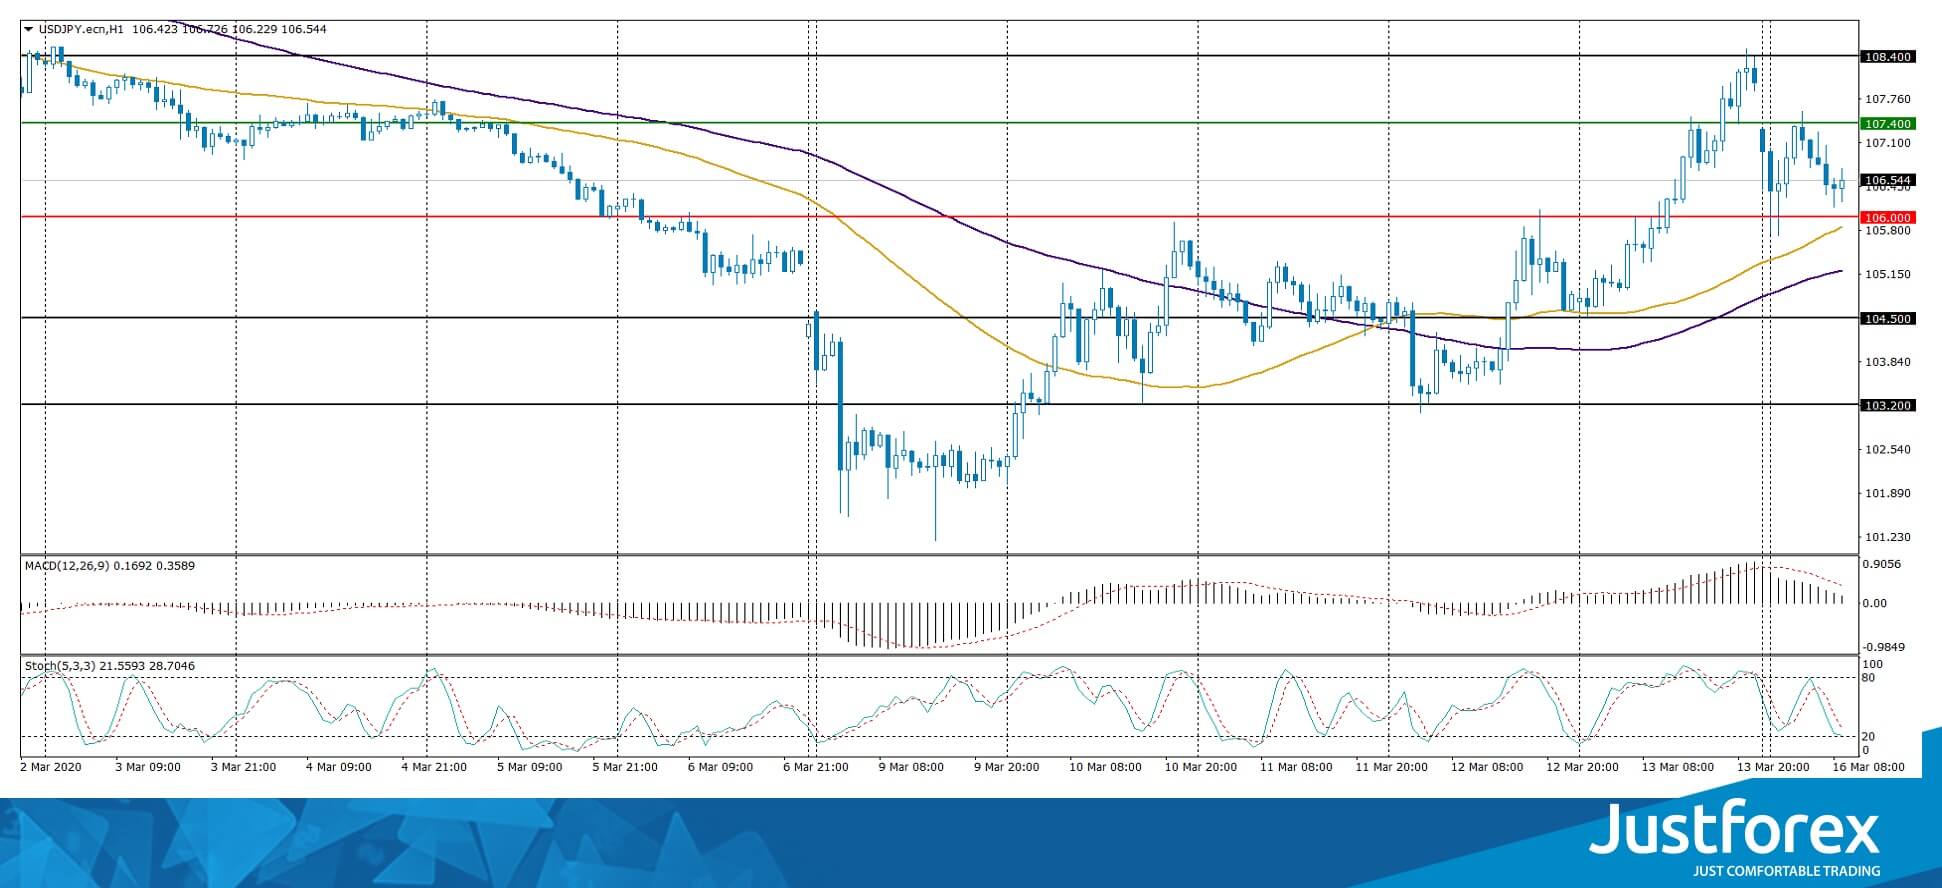
Task: Click the 102.540 price axis value
Action: (1888, 450)
